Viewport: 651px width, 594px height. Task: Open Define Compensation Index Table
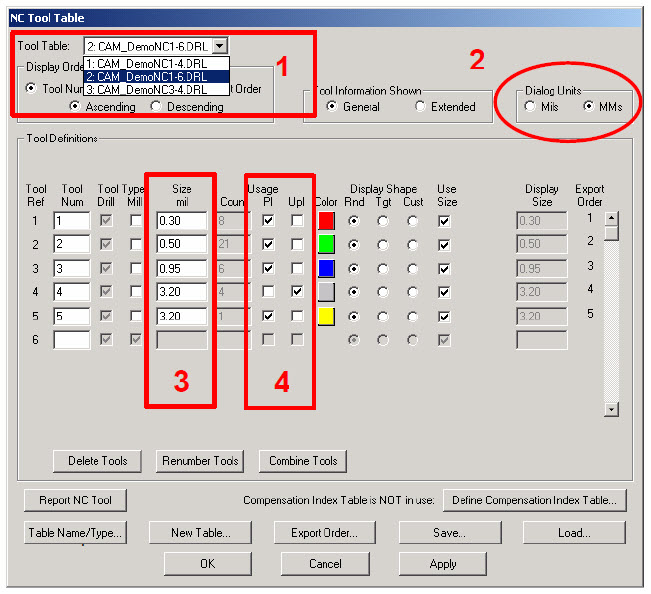coord(534,500)
